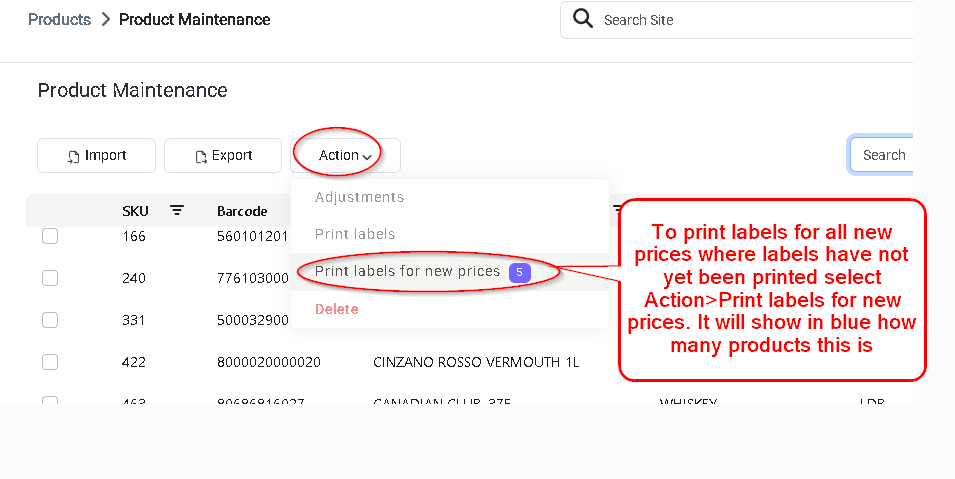The width and height of the screenshot is (955, 479).
Task: Select the checkbox for SKU 331
Action: tap(50, 320)
